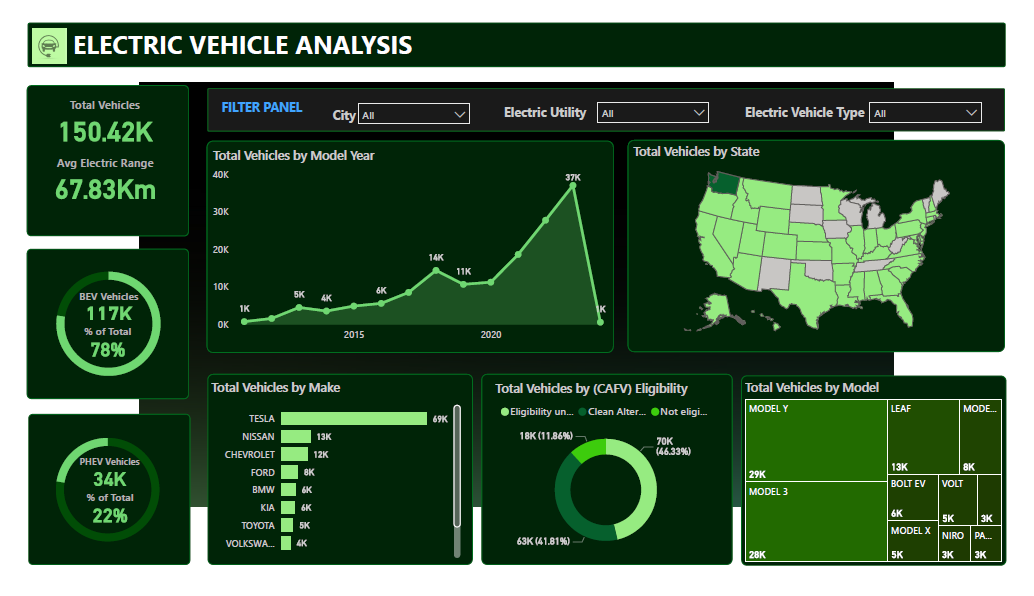Open the City filter dropdown
Image resolution: width=1034 pixels, height=596 pixels.
click(413, 113)
